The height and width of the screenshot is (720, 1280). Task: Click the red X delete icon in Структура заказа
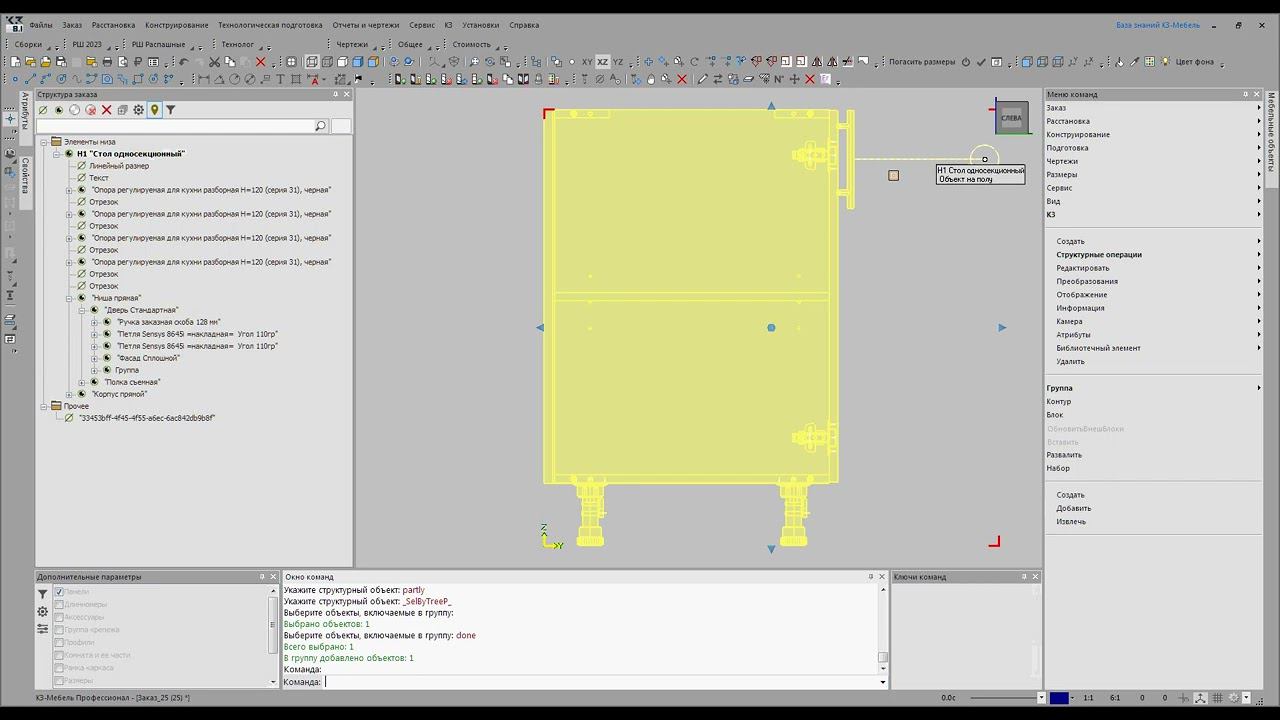pos(107,110)
